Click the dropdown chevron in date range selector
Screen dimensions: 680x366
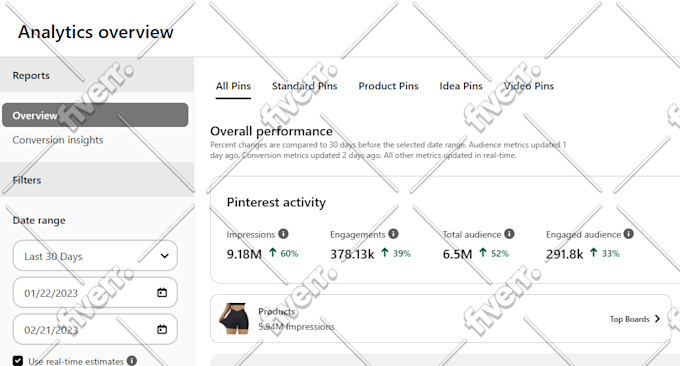click(x=164, y=256)
